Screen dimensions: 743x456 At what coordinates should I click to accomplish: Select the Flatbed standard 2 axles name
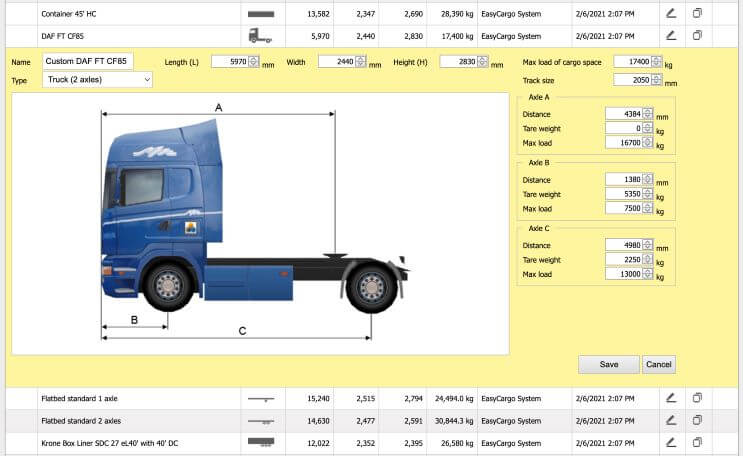pos(81,421)
